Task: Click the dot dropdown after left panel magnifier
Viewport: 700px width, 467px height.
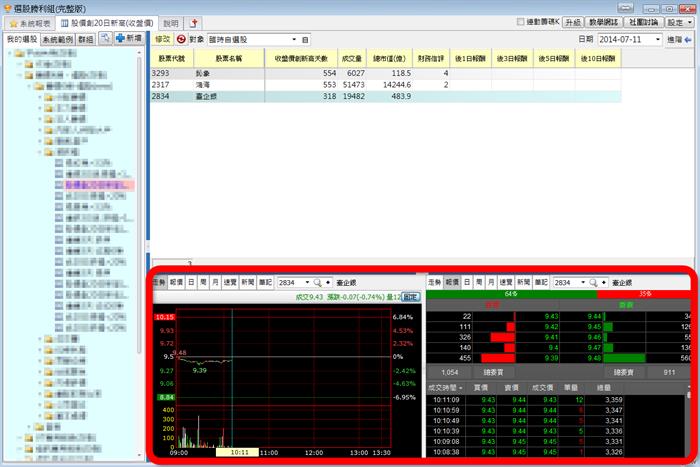Action: tap(328, 283)
